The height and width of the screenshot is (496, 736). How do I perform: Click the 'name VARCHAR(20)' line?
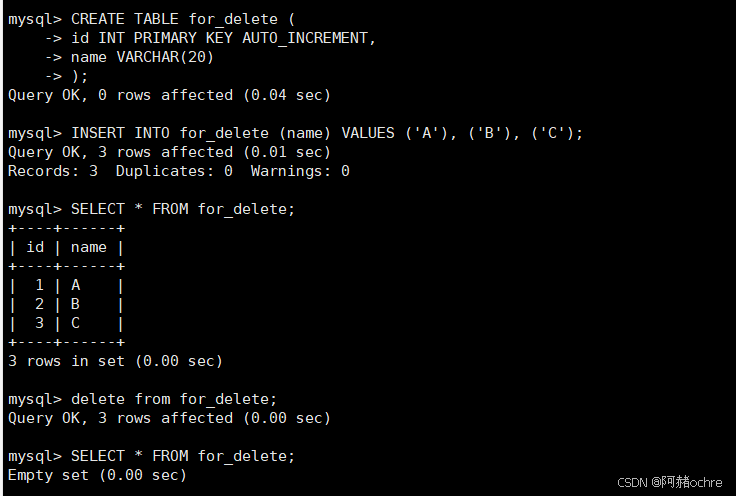143,57
